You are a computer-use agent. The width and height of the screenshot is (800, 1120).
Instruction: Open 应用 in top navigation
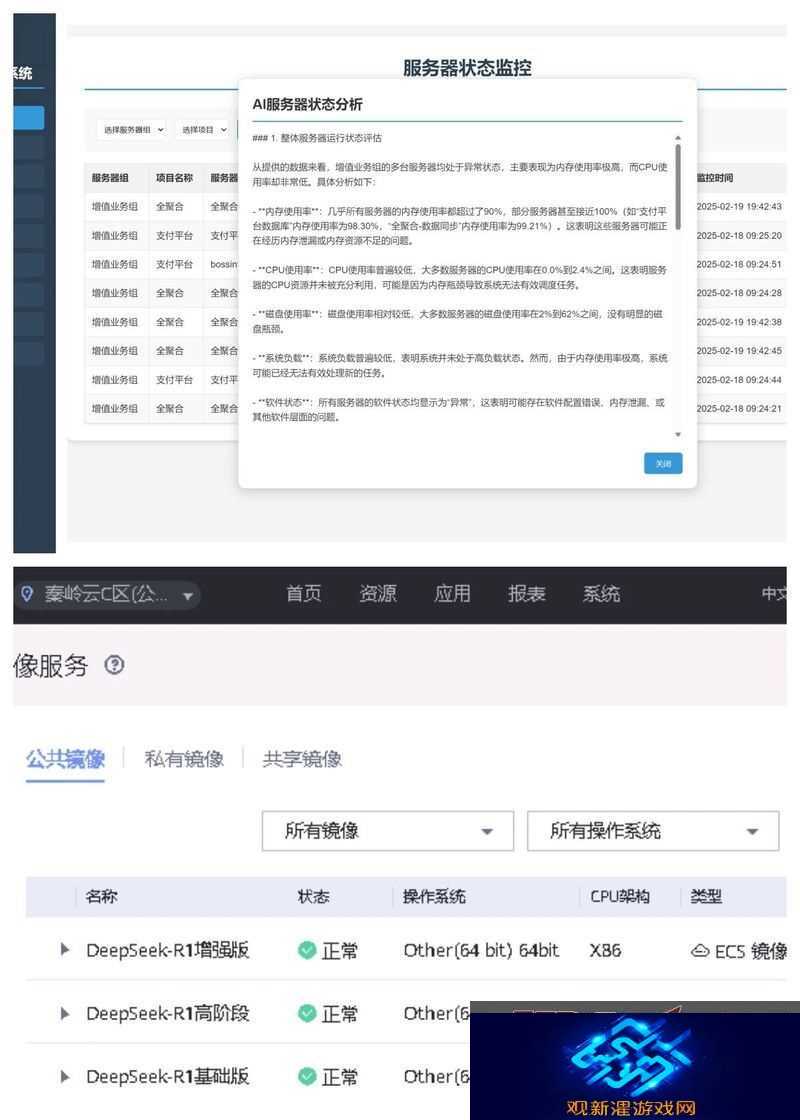point(452,594)
